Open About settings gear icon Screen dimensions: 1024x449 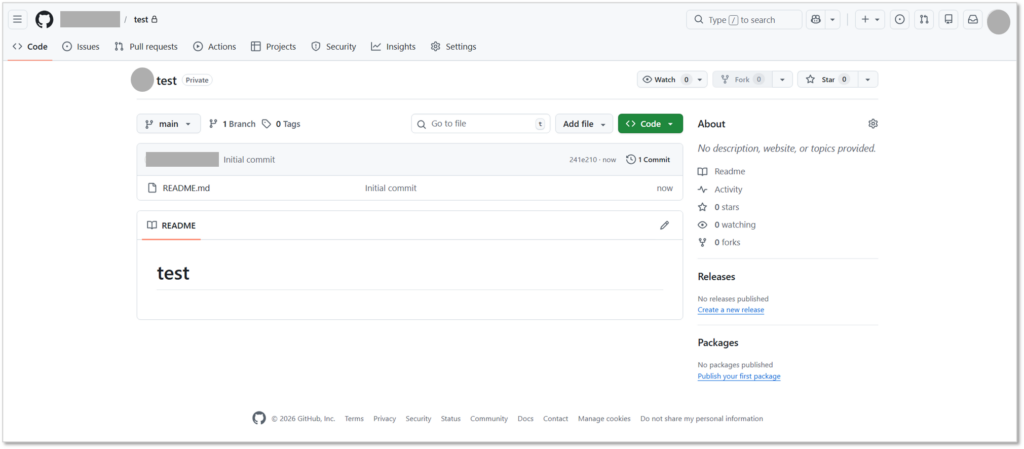pyautogui.click(x=873, y=124)
